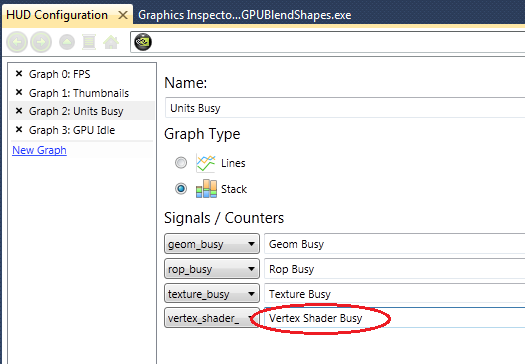
Task: Switch to Graphics Inspector GPUBlendShapes tab
Action: pos(245,15)
